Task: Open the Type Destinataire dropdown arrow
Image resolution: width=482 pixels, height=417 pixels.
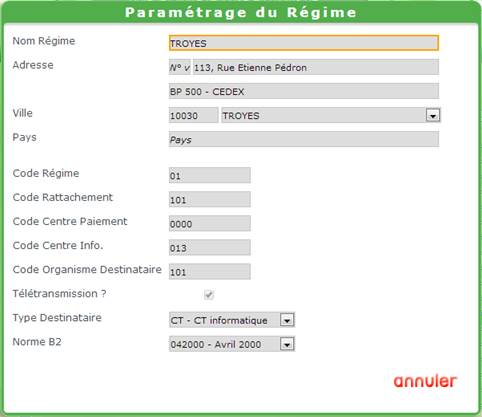Action: point(287,320)
